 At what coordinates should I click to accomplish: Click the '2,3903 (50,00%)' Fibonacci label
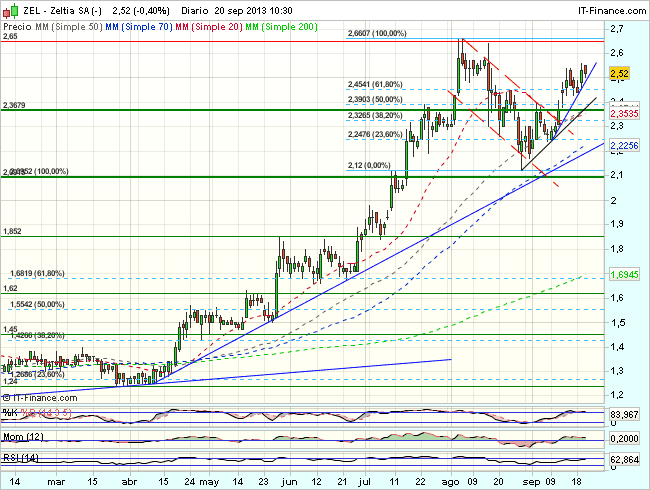pos(375,99)
